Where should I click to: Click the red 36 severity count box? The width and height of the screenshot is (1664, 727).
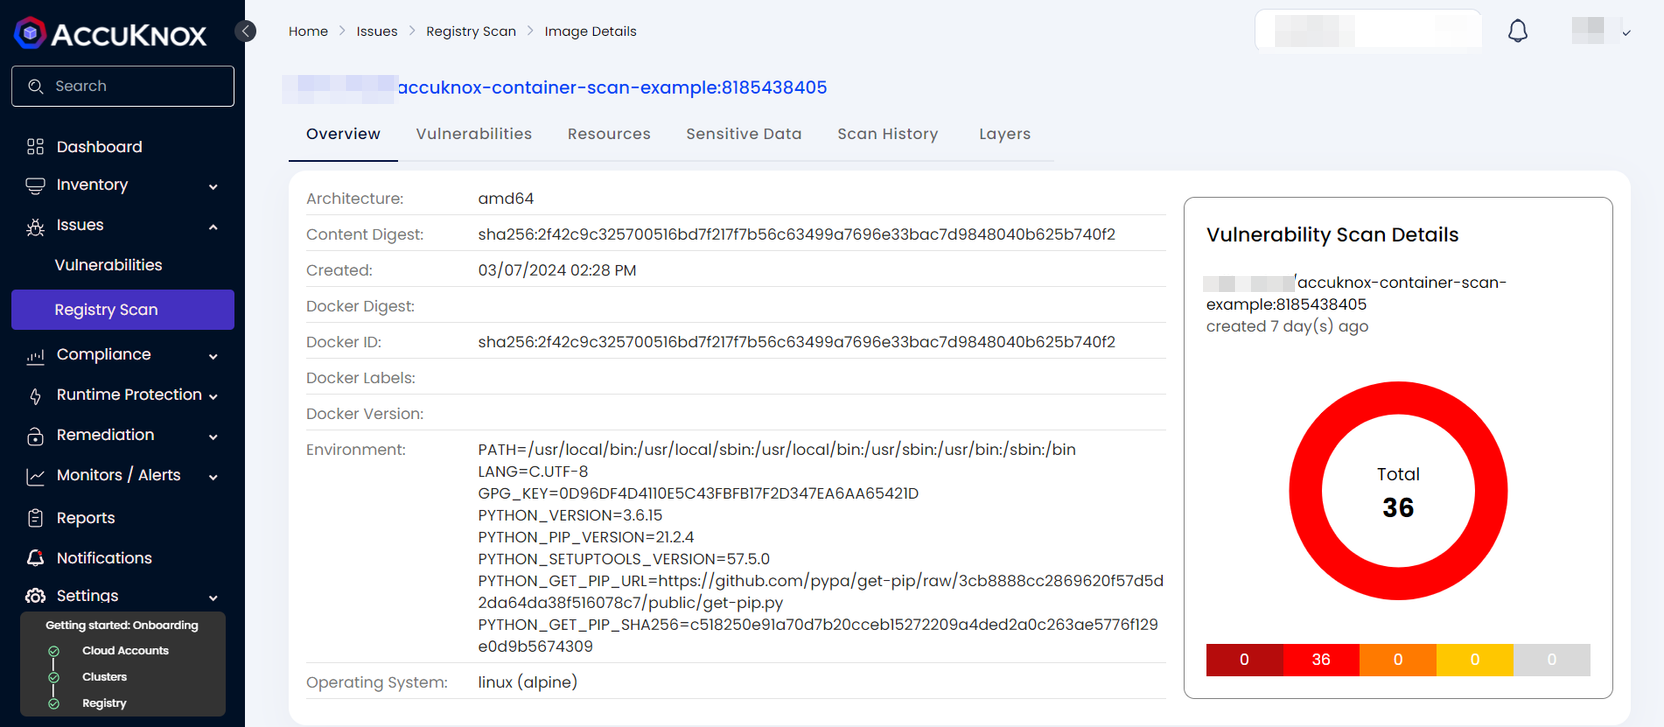click(1321, 660)
